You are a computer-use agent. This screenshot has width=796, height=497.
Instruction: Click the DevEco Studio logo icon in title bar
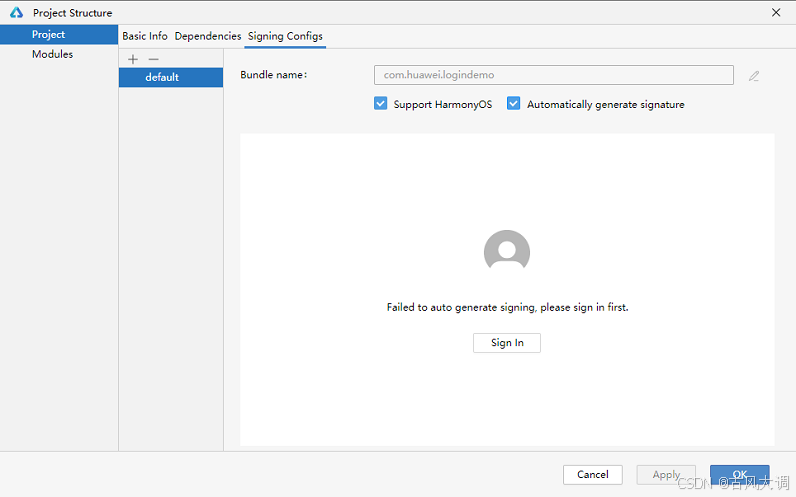pyautogui.click(x=16, y=12)
